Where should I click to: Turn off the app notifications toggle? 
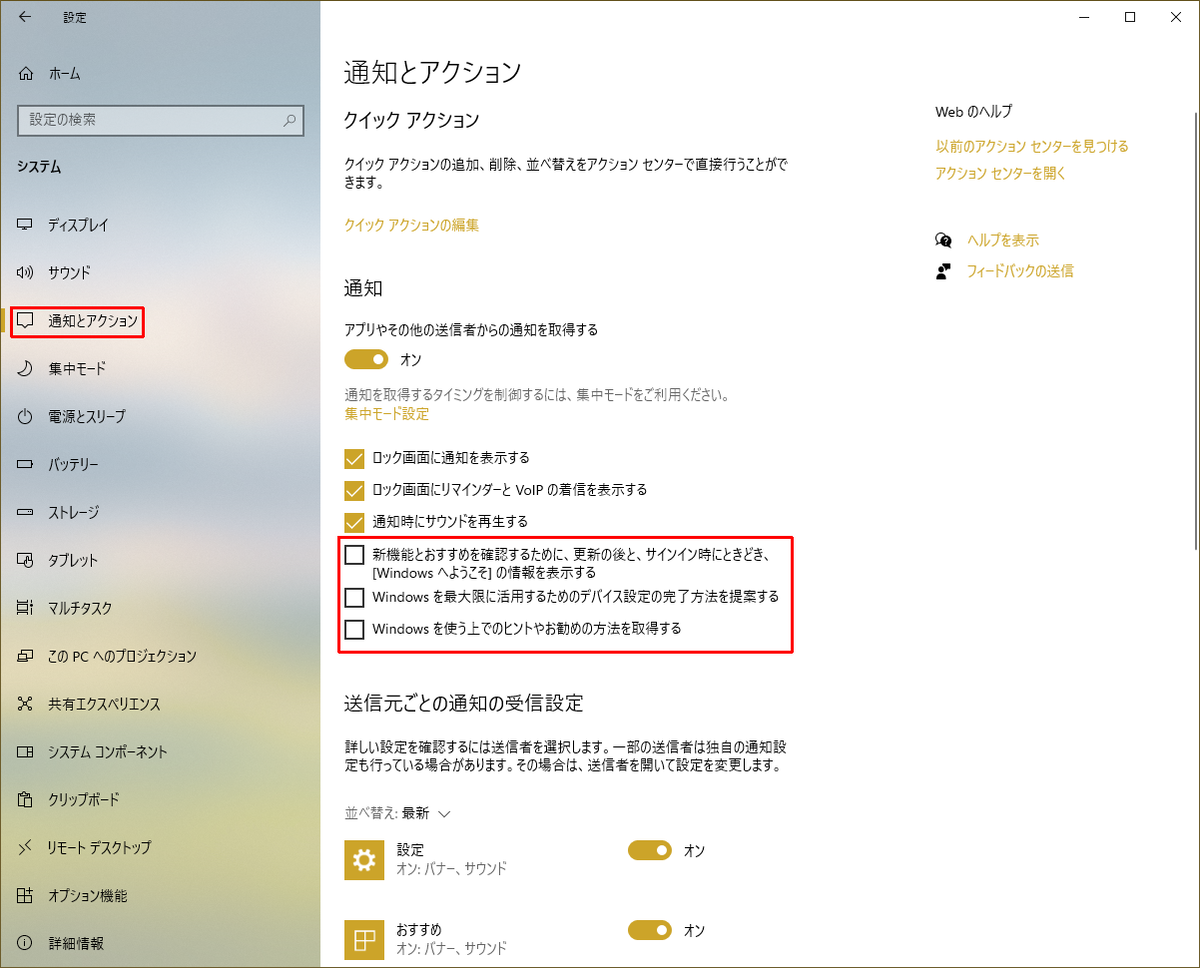tap(367, 359)
